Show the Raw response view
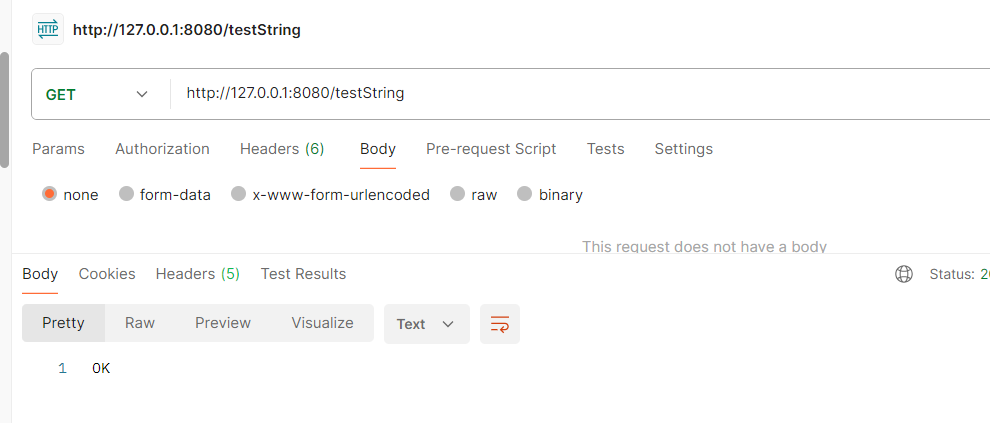The height and width of the screenshot is (423, 990). [140, 323]
